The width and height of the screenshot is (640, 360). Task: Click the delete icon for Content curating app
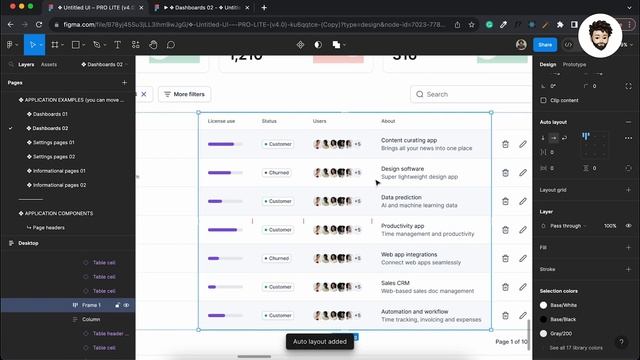pos(505,144)
